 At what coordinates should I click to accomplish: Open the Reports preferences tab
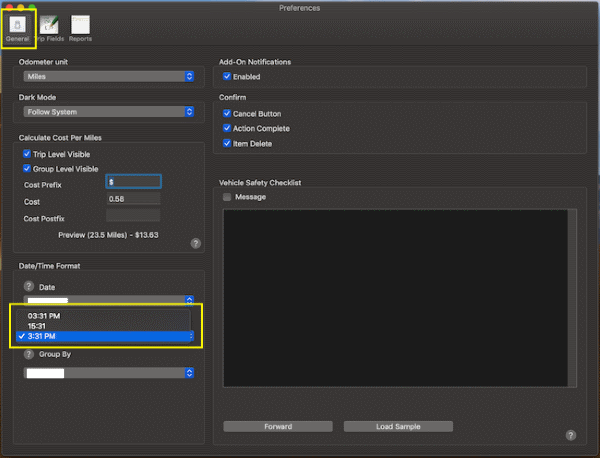coord(80,27)
